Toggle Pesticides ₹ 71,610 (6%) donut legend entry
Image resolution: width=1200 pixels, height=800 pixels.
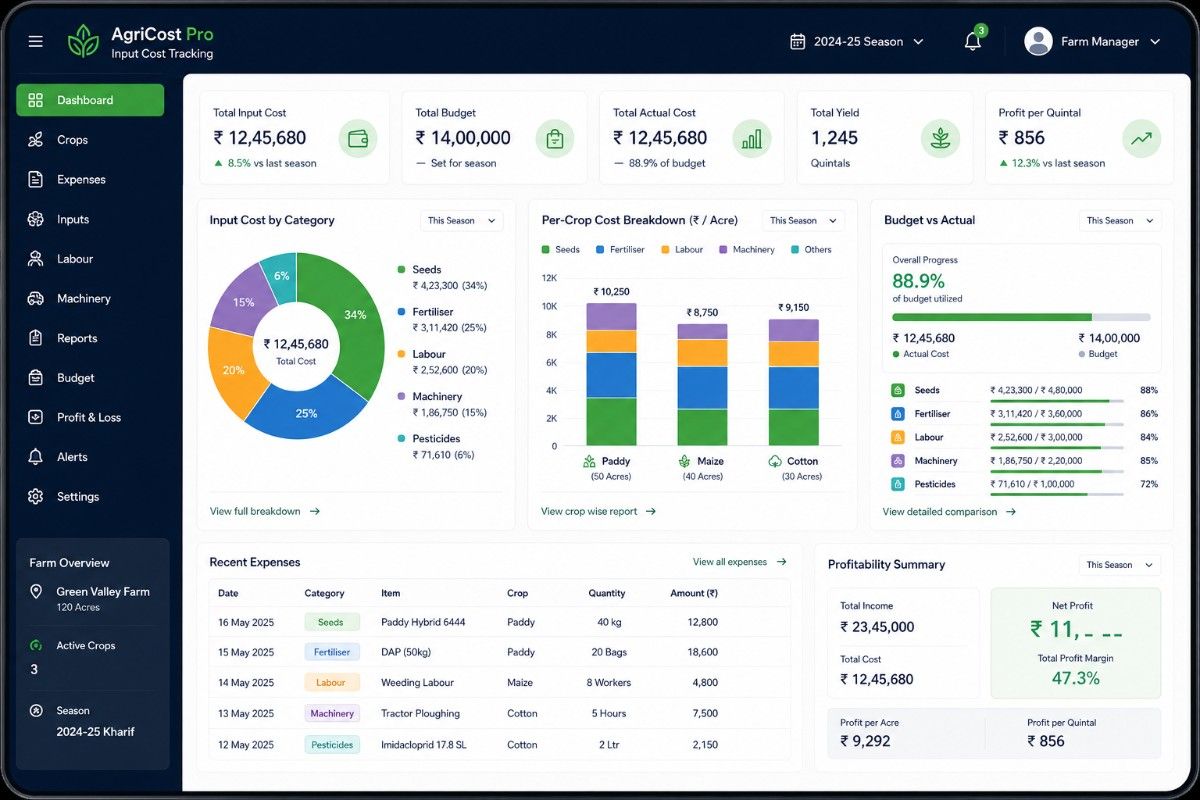tap(436, 447)
